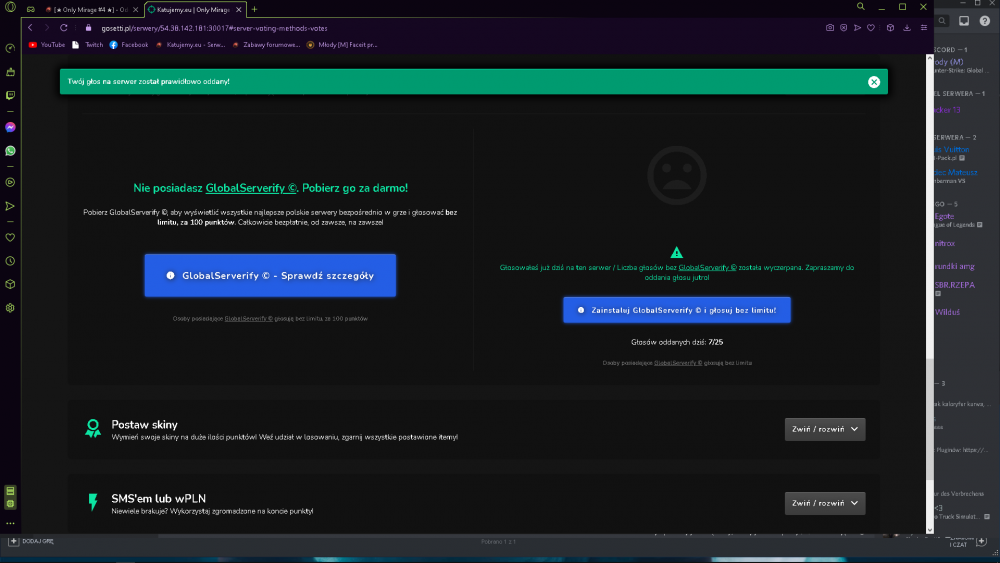The width and height of the screenshot is (1000, 563).
Task: Open the Player icon in sidebar
Action: [10, 182]
